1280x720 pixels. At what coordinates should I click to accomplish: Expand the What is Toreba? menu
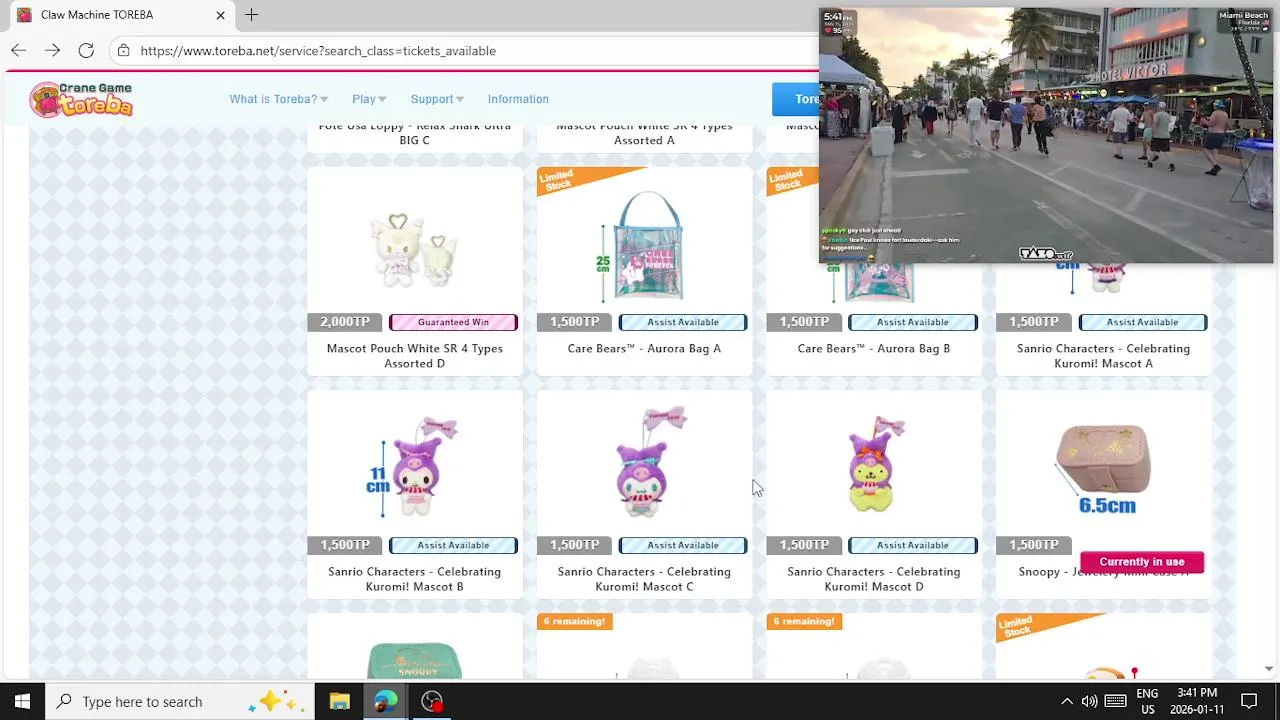tap(278, 99)
